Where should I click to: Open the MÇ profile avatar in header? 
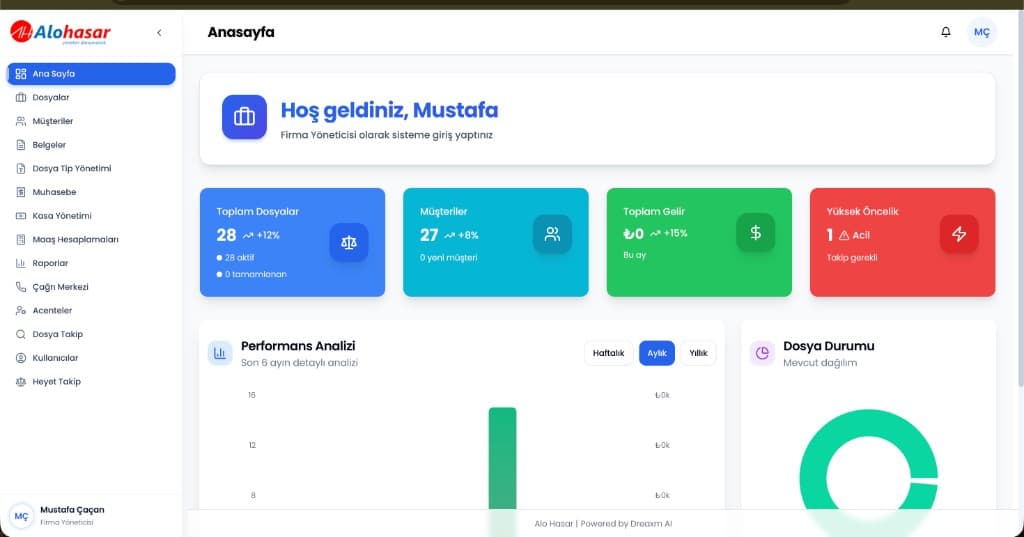tap(982, 32)
